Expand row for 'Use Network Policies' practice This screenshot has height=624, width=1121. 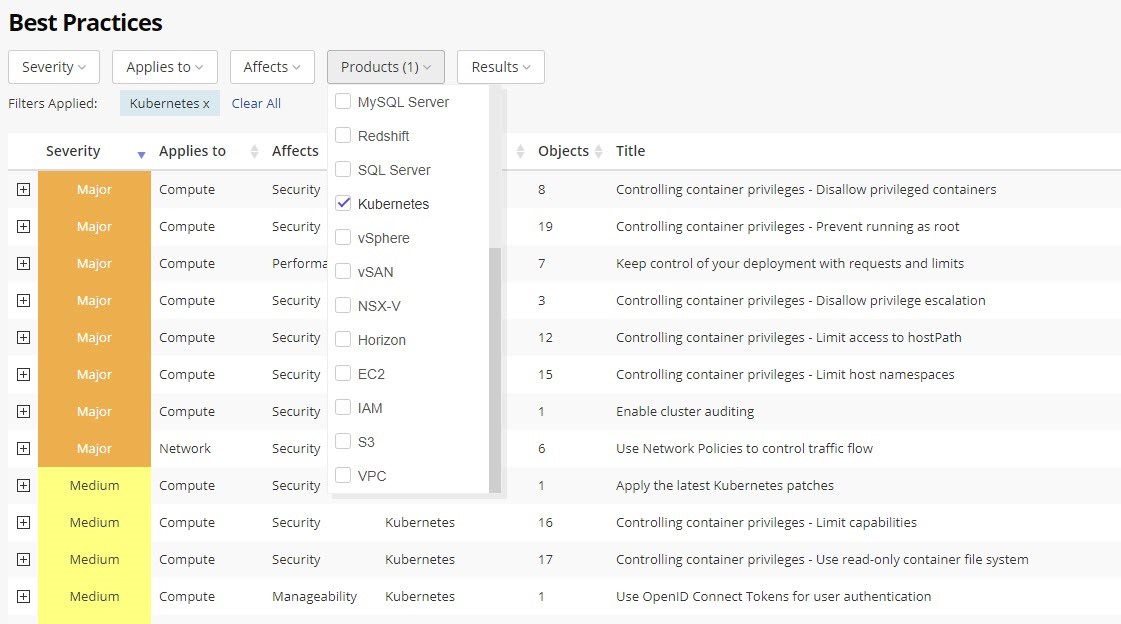[x=23, y=448]
